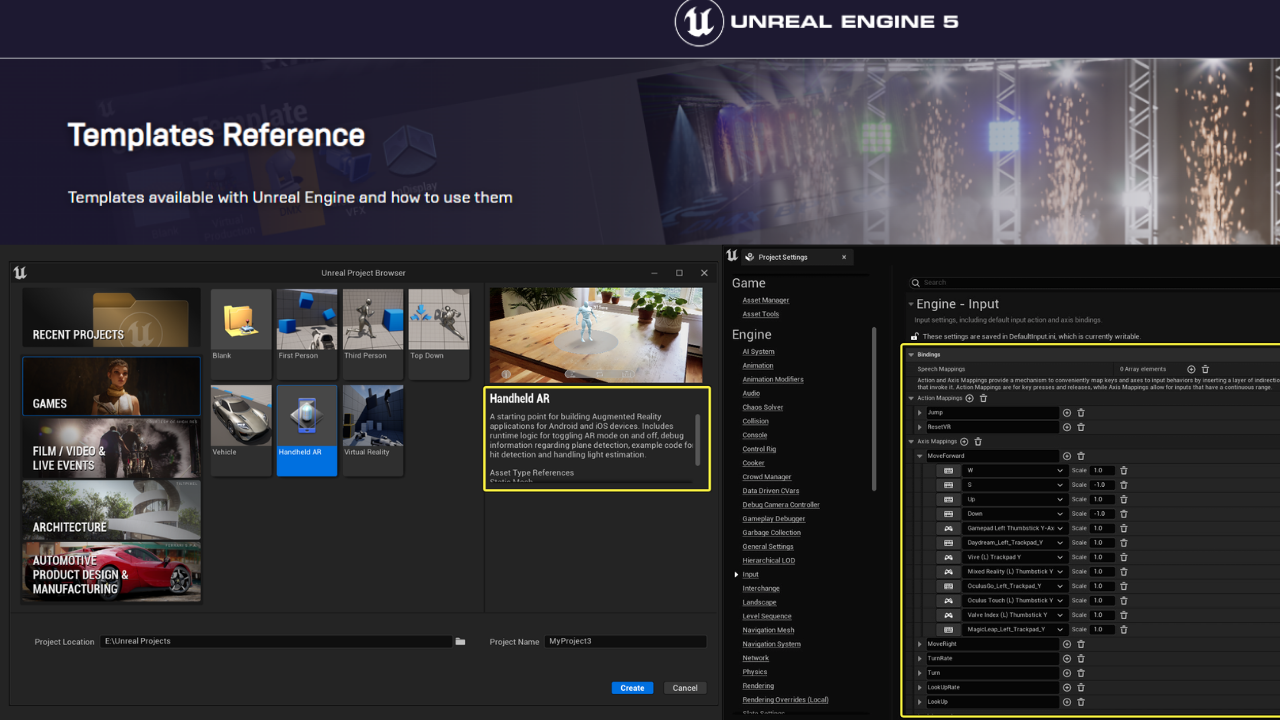Select the Automotive Product Design & Manufacturing category
Screen dimensions: 1280x720
[111, 572]
